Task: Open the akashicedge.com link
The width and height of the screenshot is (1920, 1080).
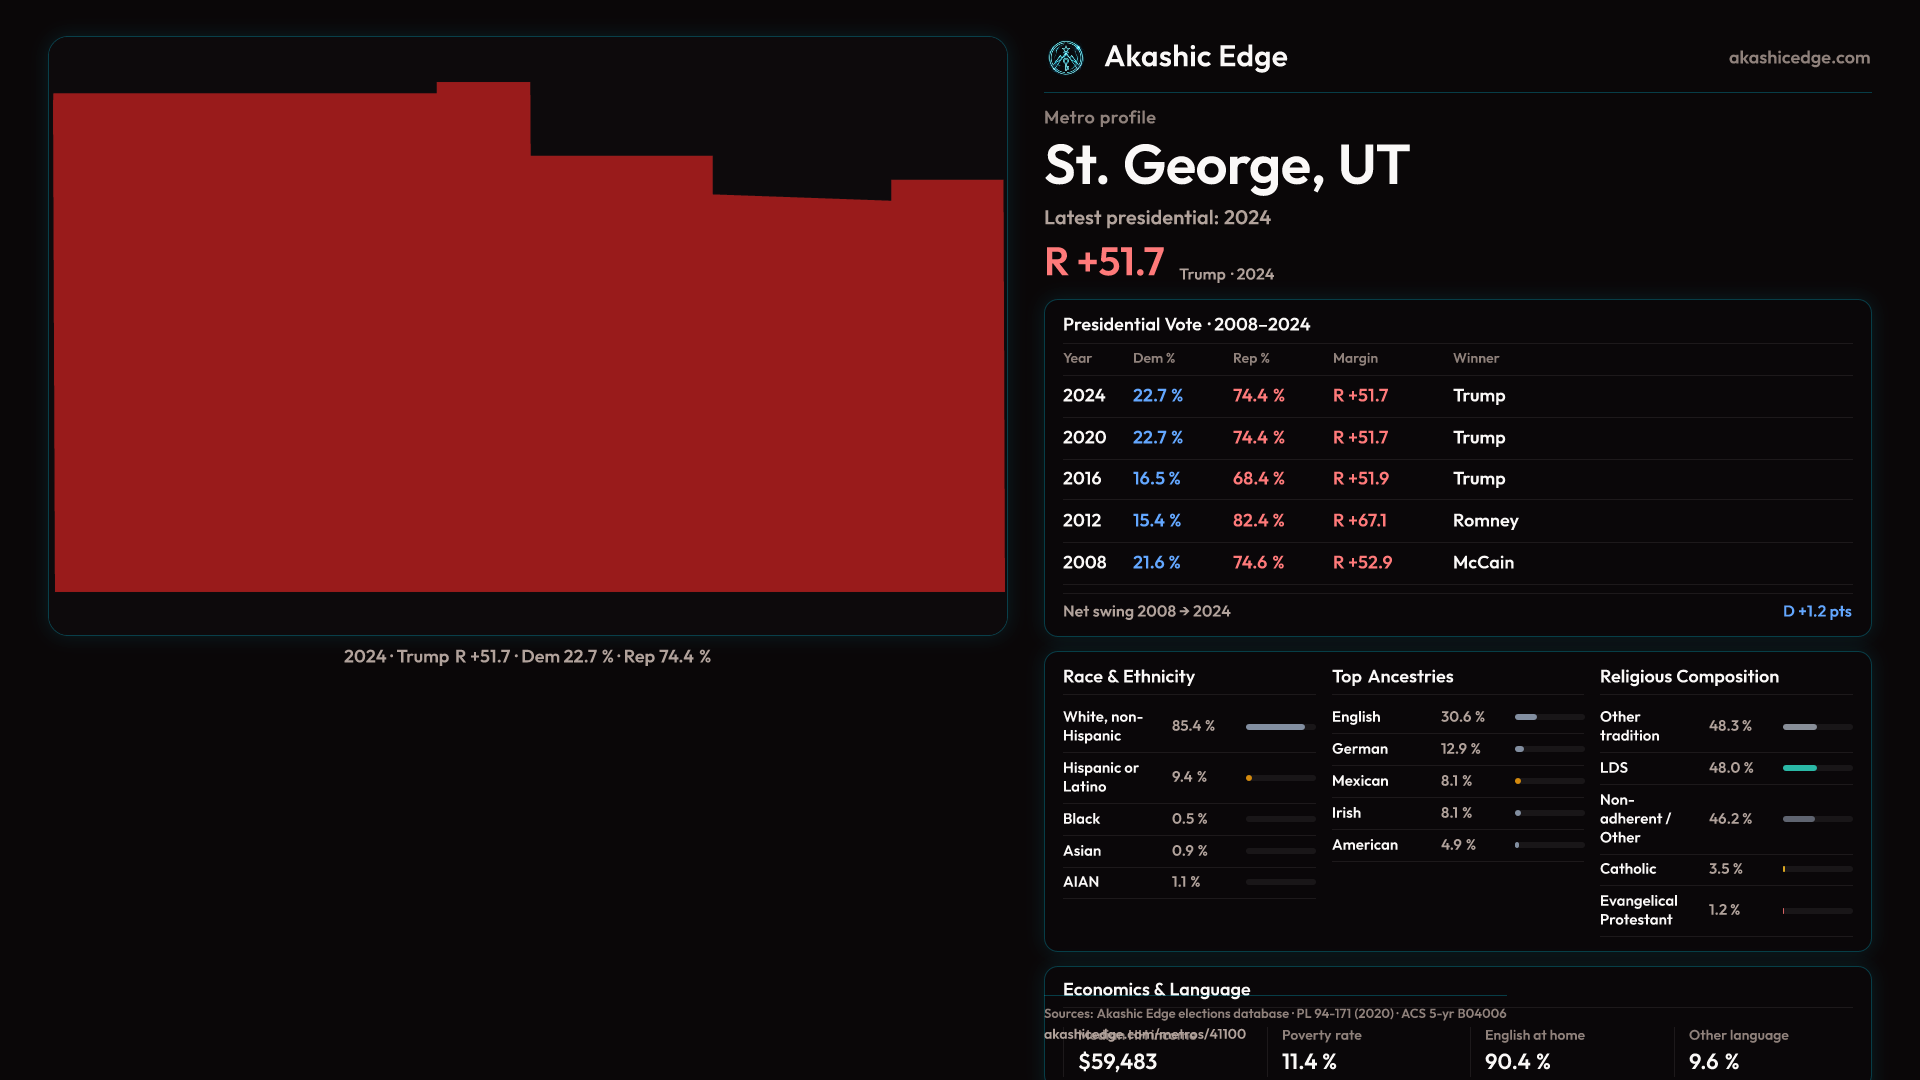Action: point(1798,58)
